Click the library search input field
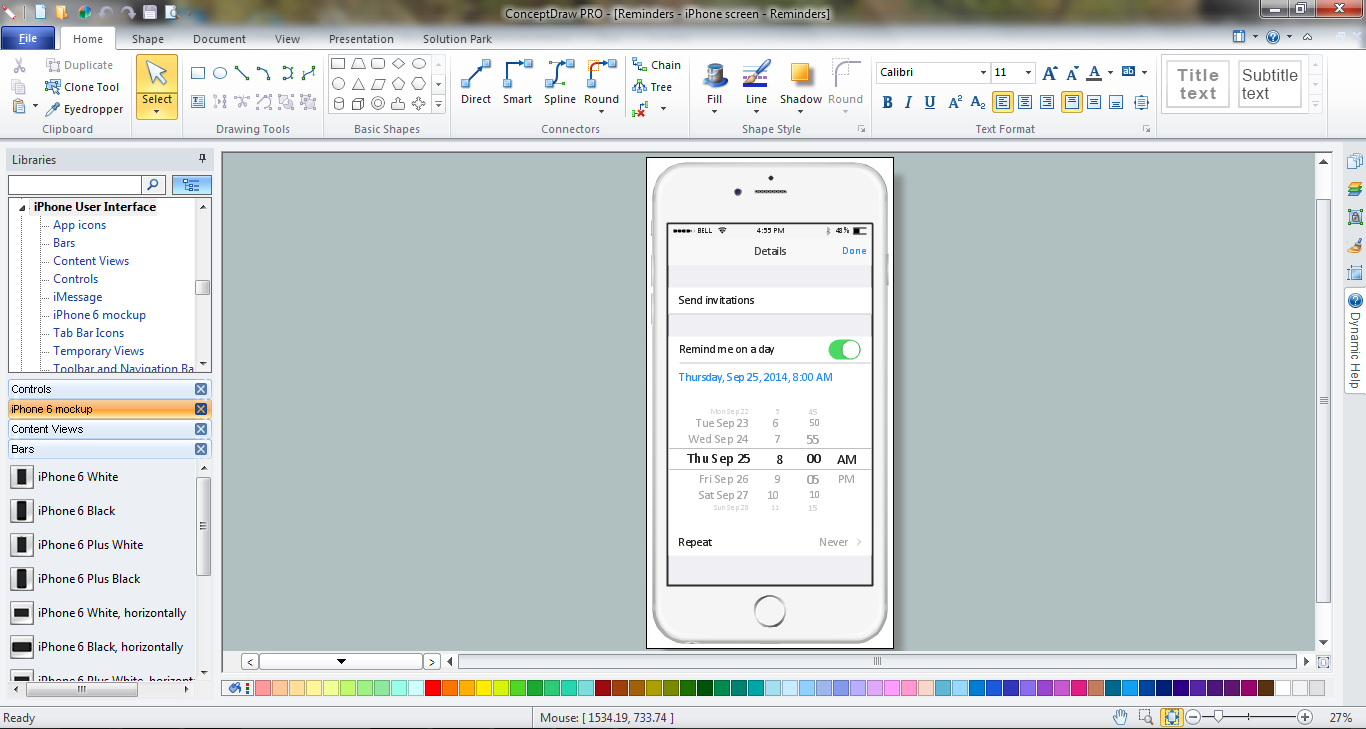Image resolution: width=1366 pixels, height=729 pixels. point(75,185)
